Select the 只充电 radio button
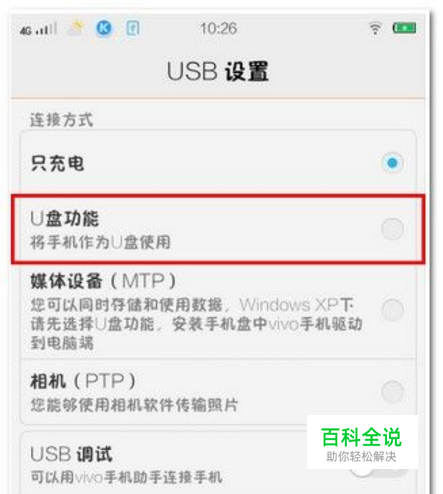 (x=392, y=163)
